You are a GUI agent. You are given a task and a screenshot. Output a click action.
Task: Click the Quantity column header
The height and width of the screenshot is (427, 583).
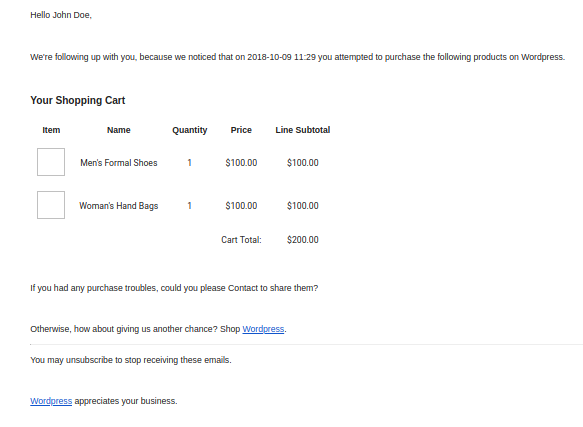[x=190, y=130]
